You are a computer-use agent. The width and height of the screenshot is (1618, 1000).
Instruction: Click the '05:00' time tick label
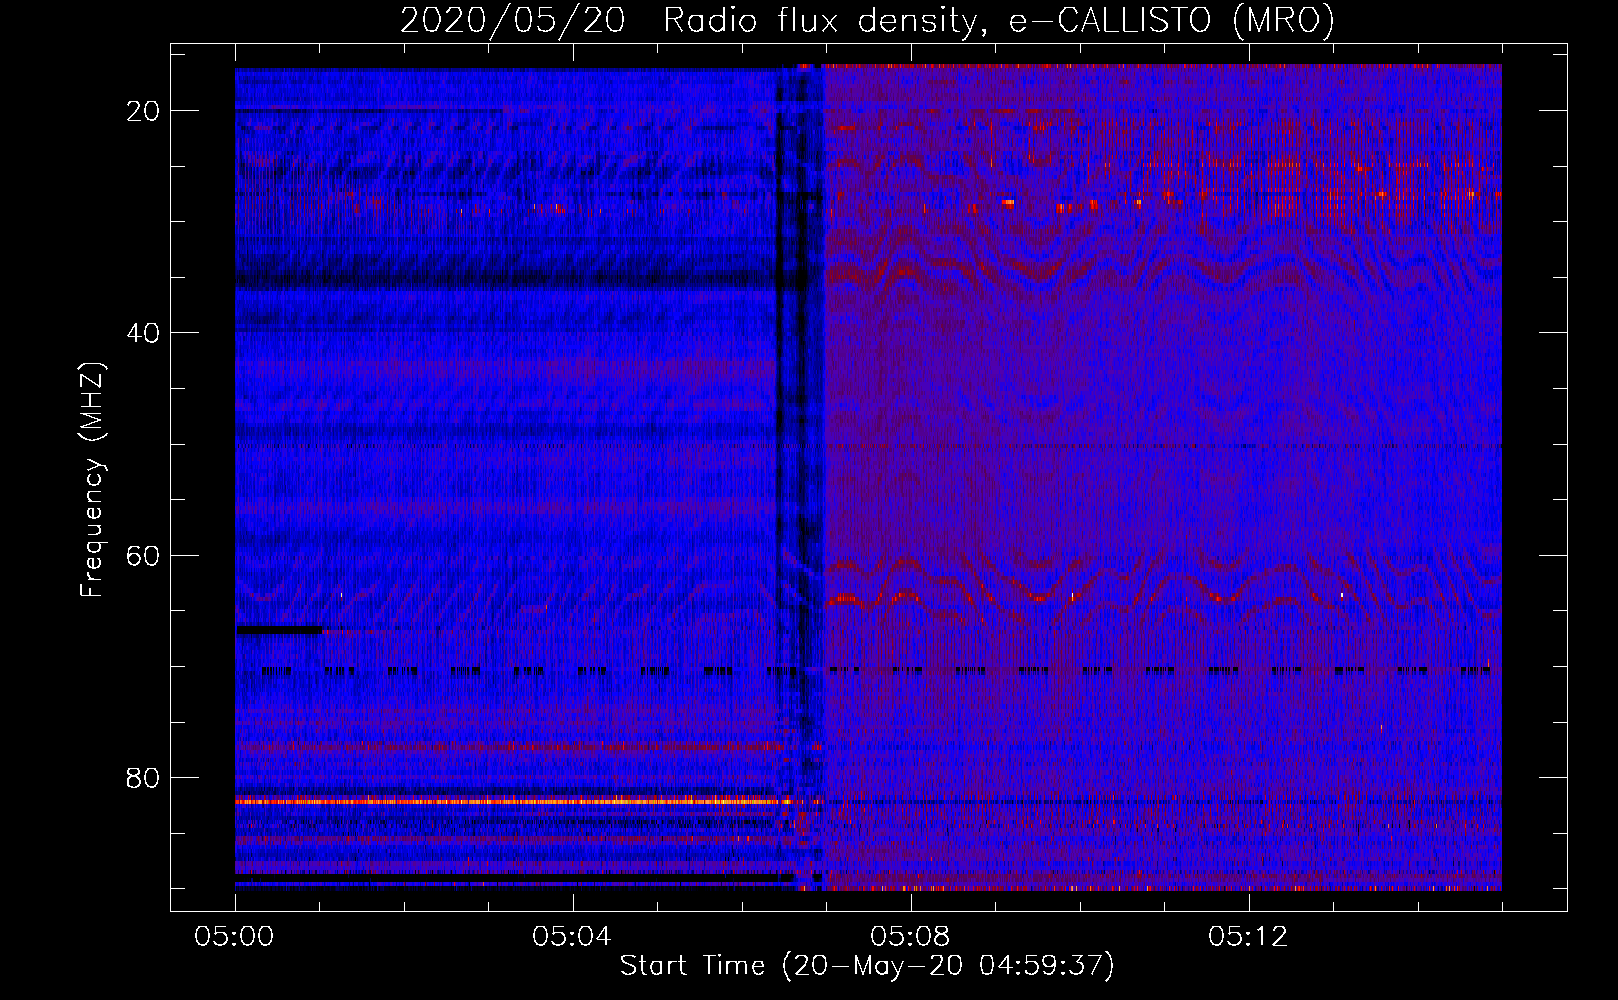pyautogui.click(x=234, y=937)
